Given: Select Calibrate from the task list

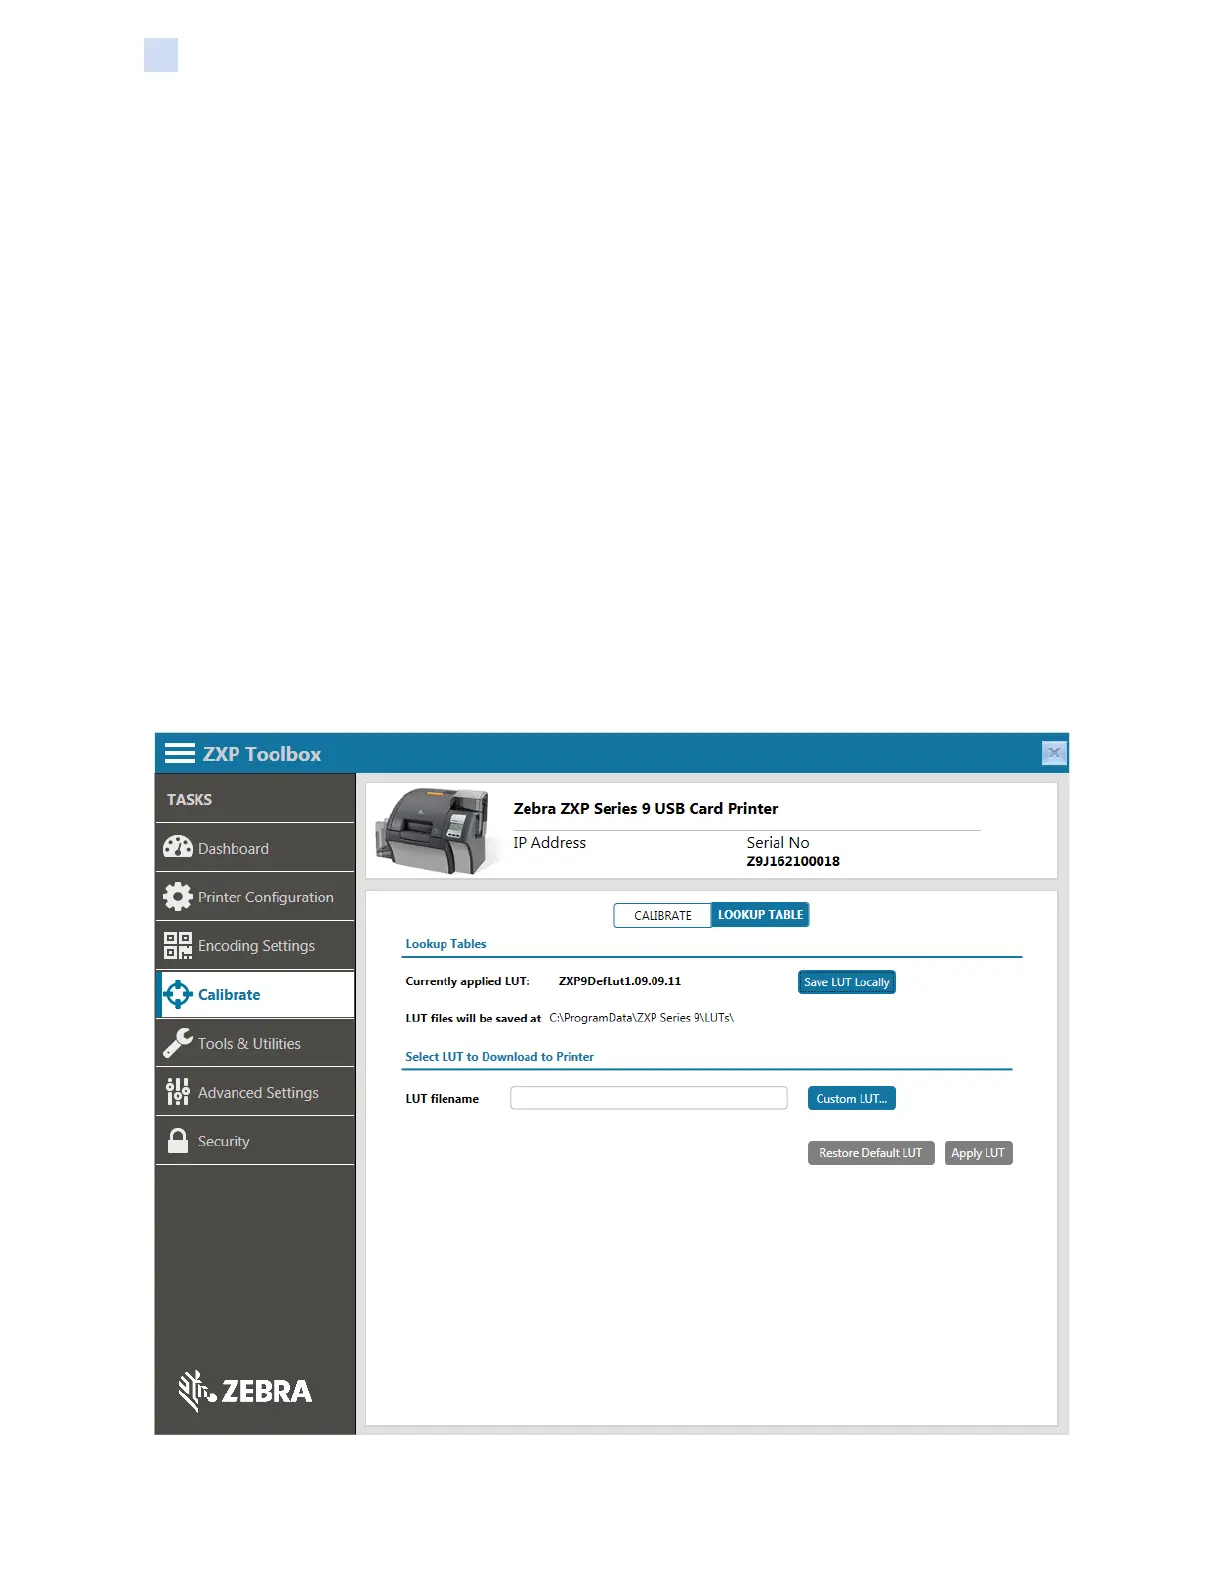Looking at the screenshot, I should click(x=255, y=994).
